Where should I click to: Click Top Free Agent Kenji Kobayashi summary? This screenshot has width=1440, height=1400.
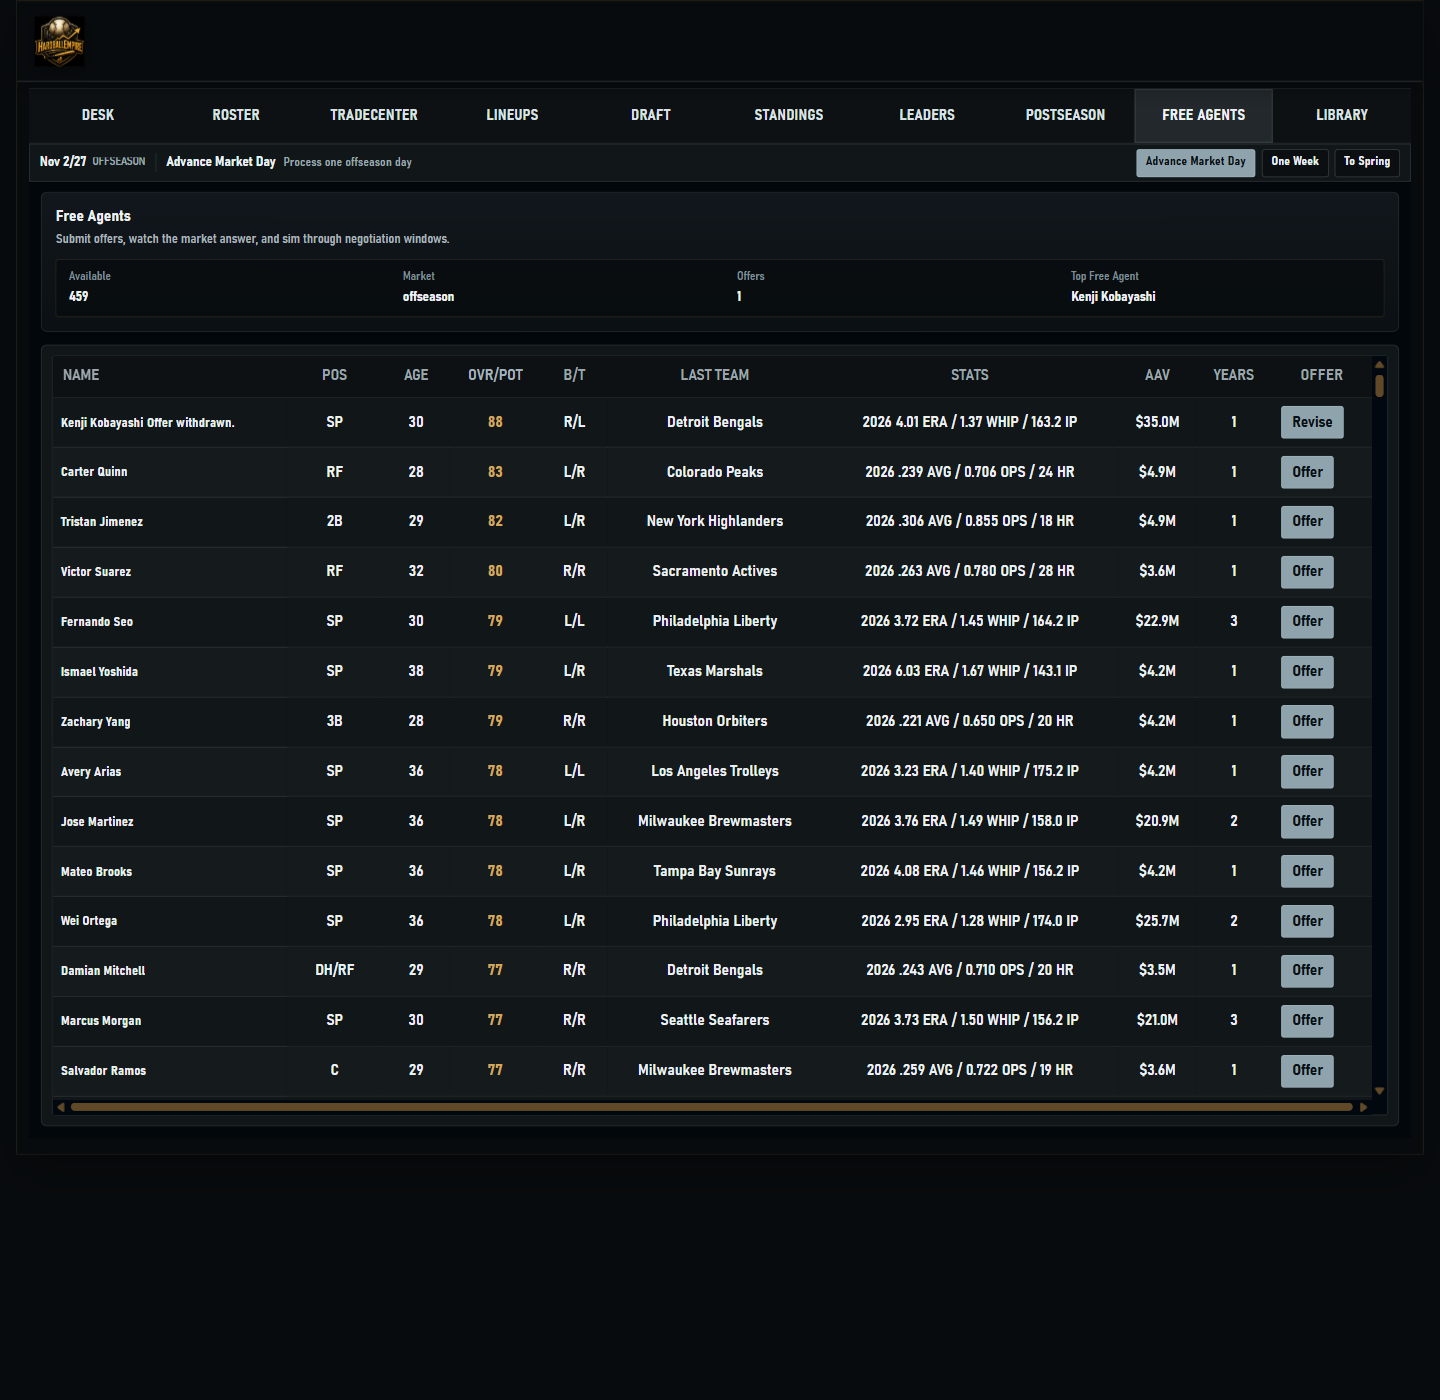1113,297
